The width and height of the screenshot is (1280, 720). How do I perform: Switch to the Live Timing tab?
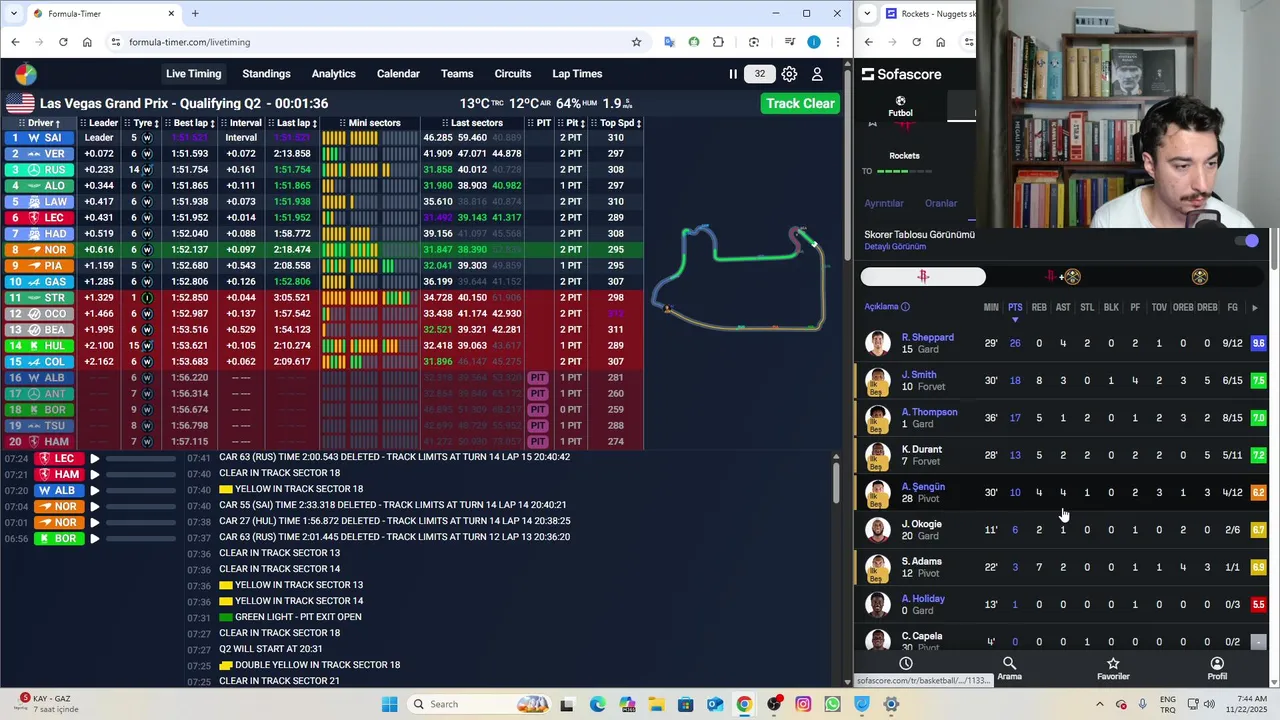[193, 74]
